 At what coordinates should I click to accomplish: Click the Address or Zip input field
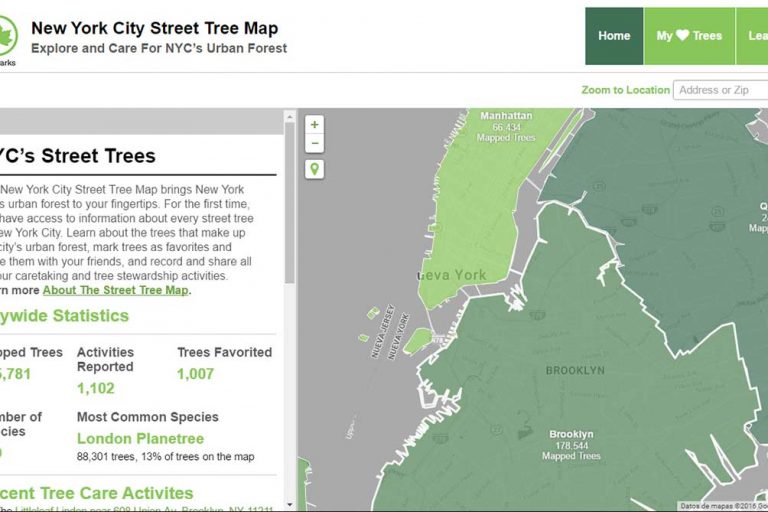[x=720, y=90]
